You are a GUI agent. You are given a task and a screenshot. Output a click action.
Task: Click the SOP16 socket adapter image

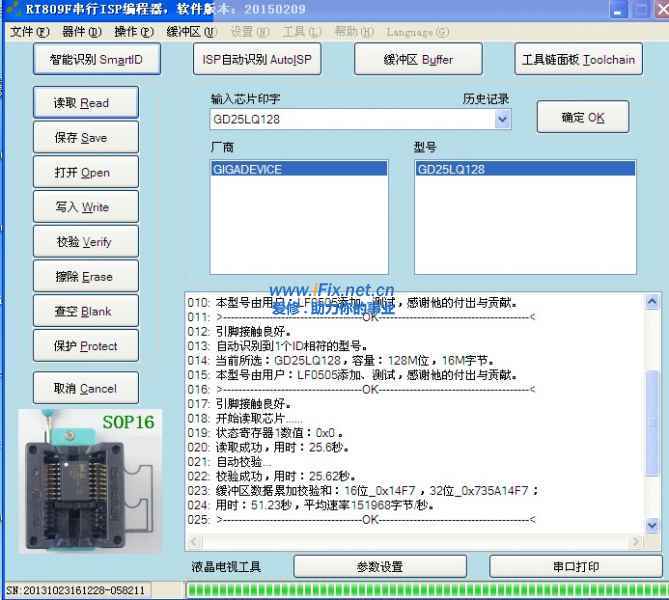[90, 481]
